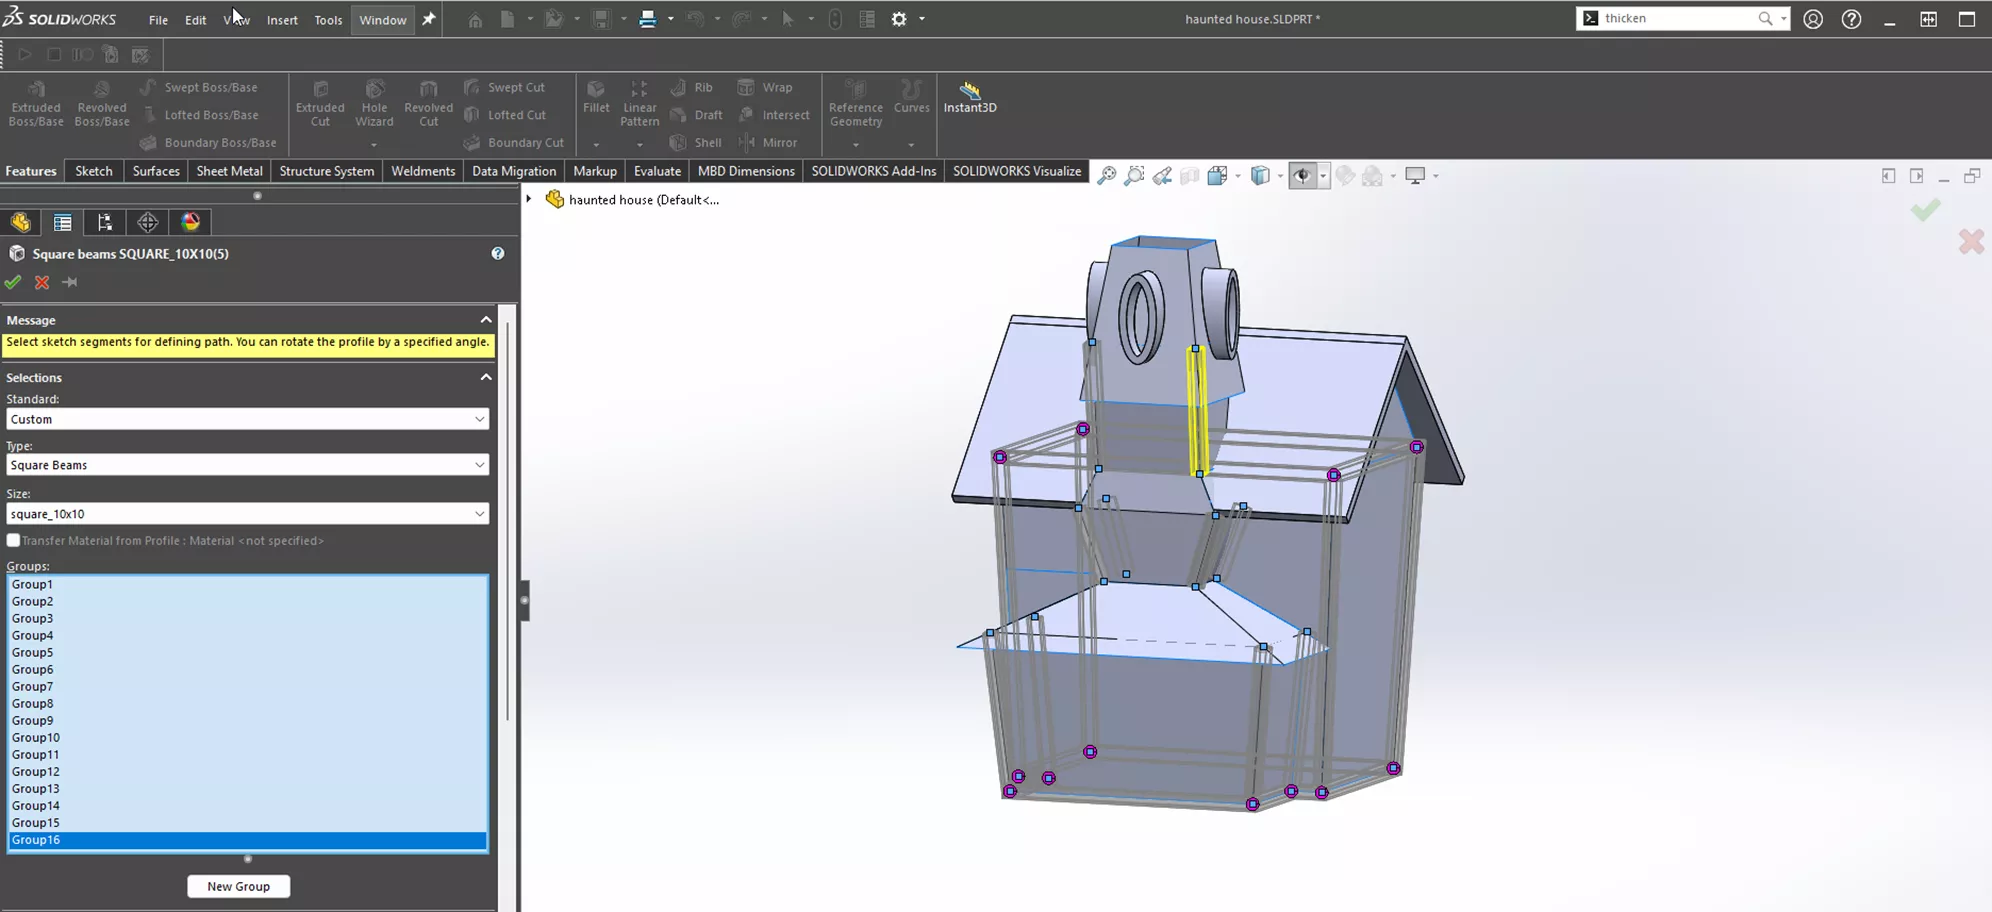Switch to the Weldments tab

tap(422, 171)
